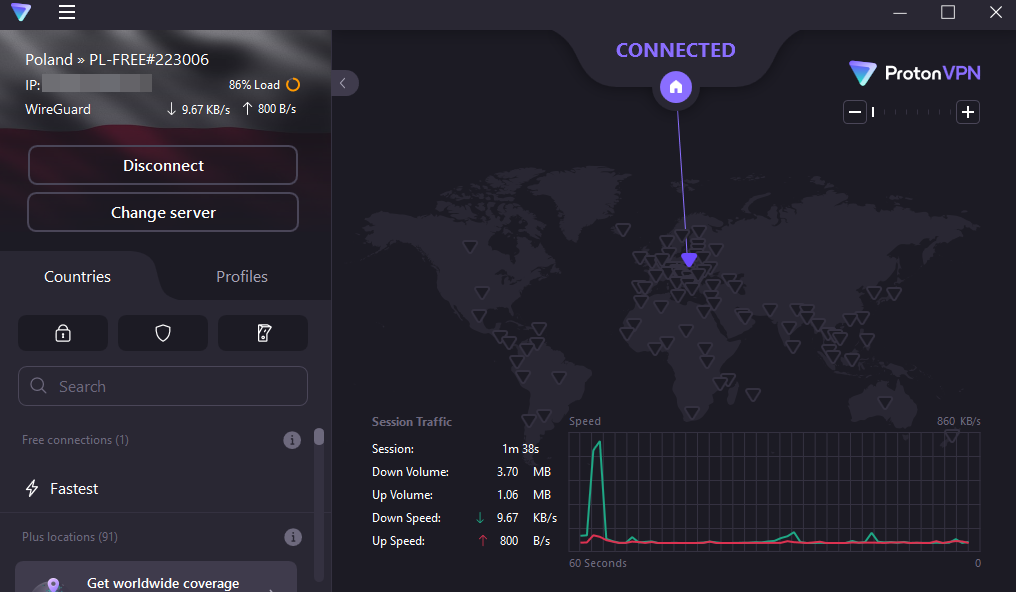Open the hamburger menu
The width and height of the screenshot is (1016, 592).
pos(66,12)
